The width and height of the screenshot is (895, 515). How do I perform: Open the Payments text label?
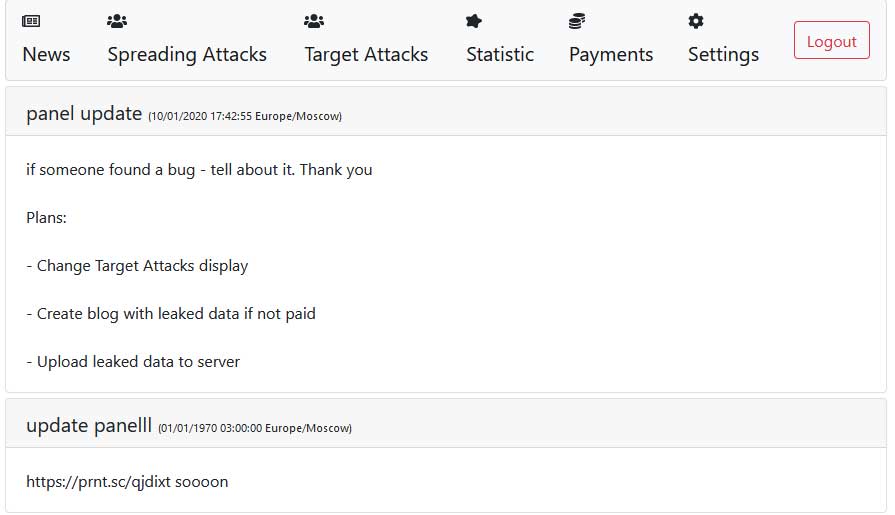tap(611, 54)
